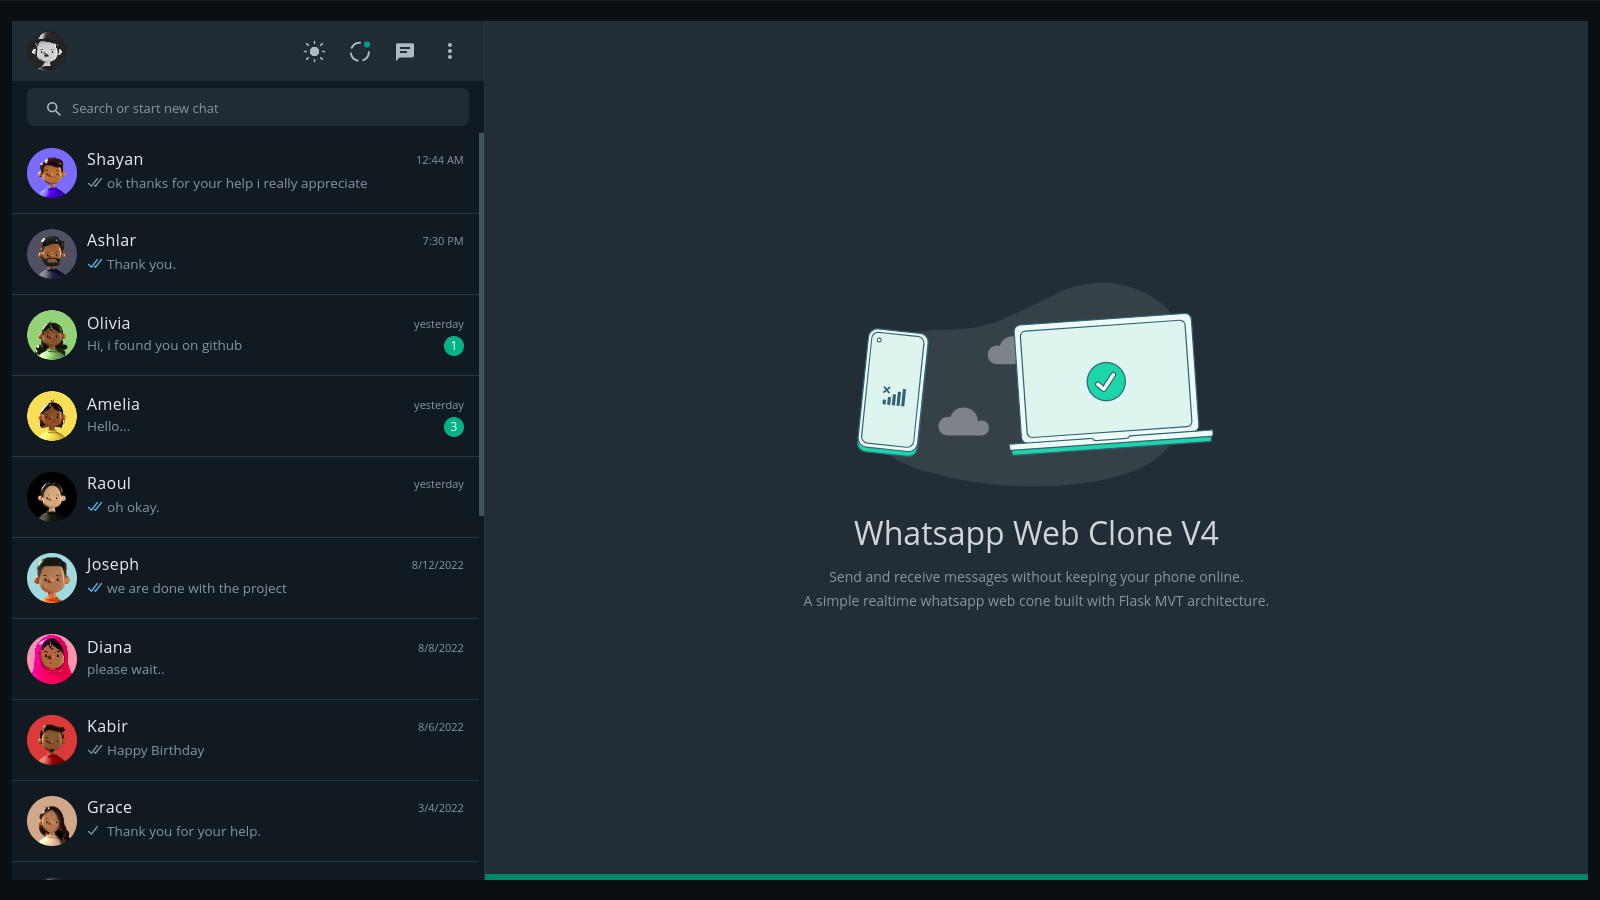Focus the Search or start new chat field
This screenshot has height=900, width=1600.
[x=248, y=107]
